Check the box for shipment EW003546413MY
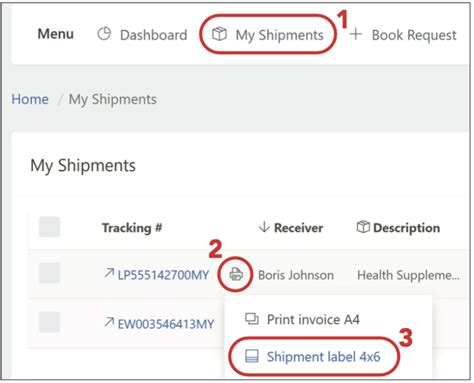Screen dimensions: 474x383 49,322
